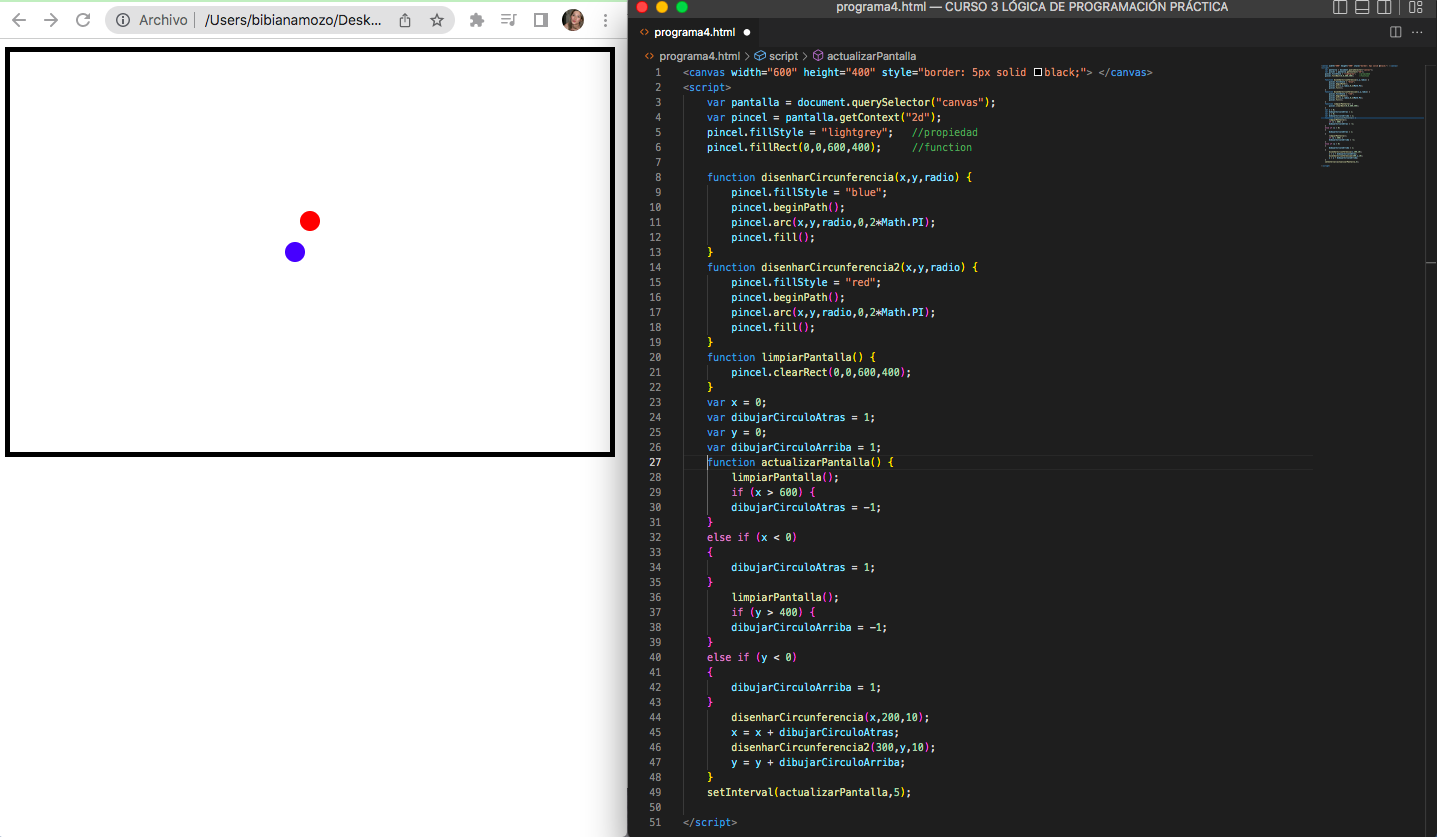Viewport: 1437px width, 837px height.
Task: Toggle VS Code secondary side bar
Action: 1385,7
